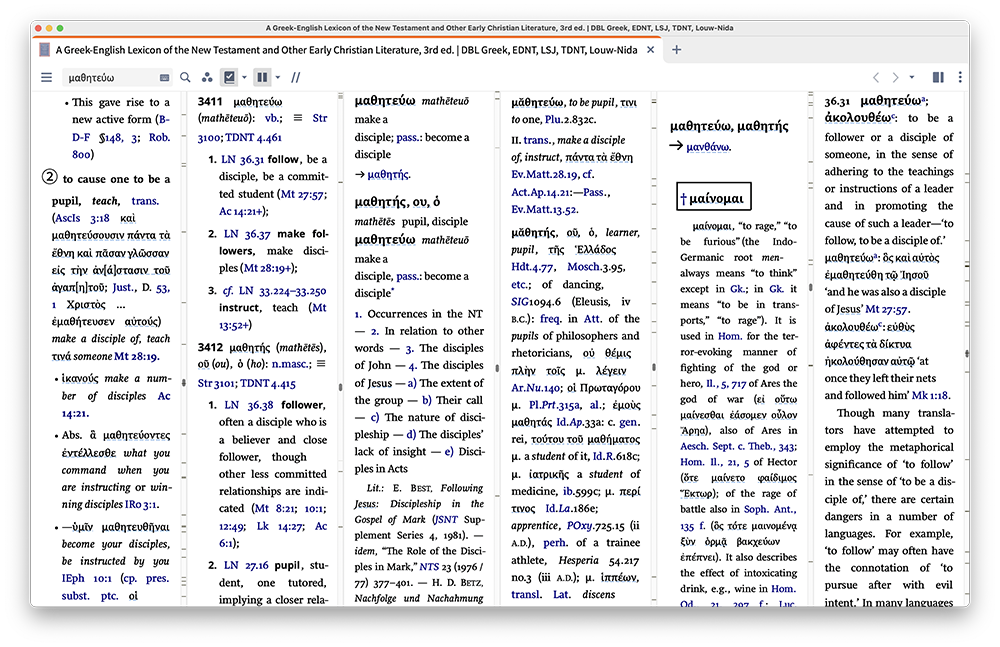Go forward with the right arrow
The image size is (1000, 647).
pyautogui.click(x=896, y=77)
